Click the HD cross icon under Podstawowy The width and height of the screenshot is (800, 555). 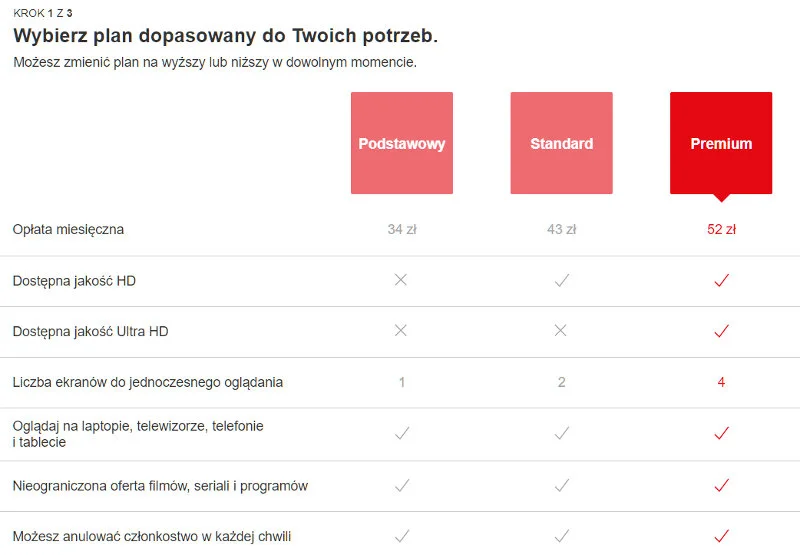pos(402,281)
